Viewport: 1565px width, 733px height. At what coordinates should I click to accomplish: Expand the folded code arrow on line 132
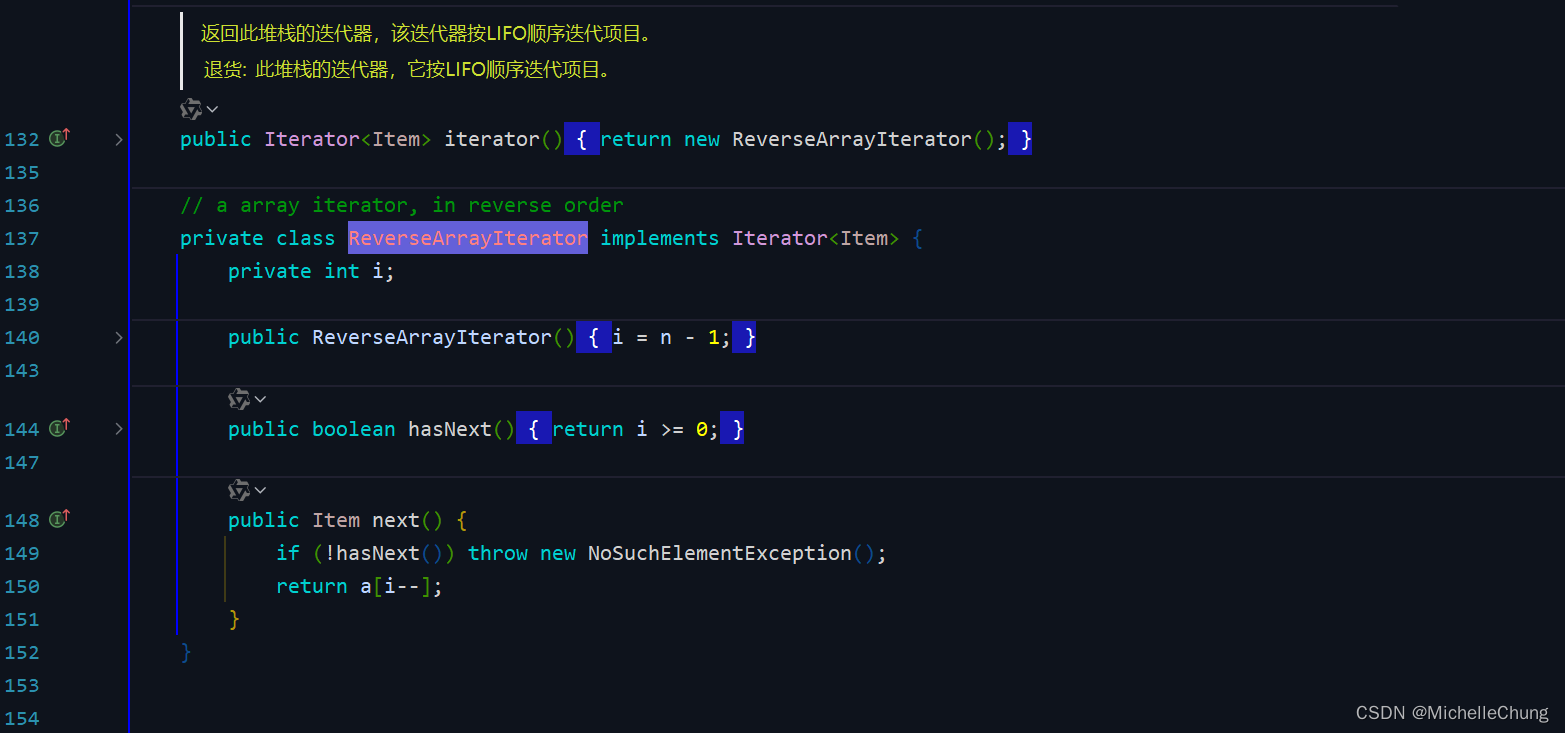[119, 139]
